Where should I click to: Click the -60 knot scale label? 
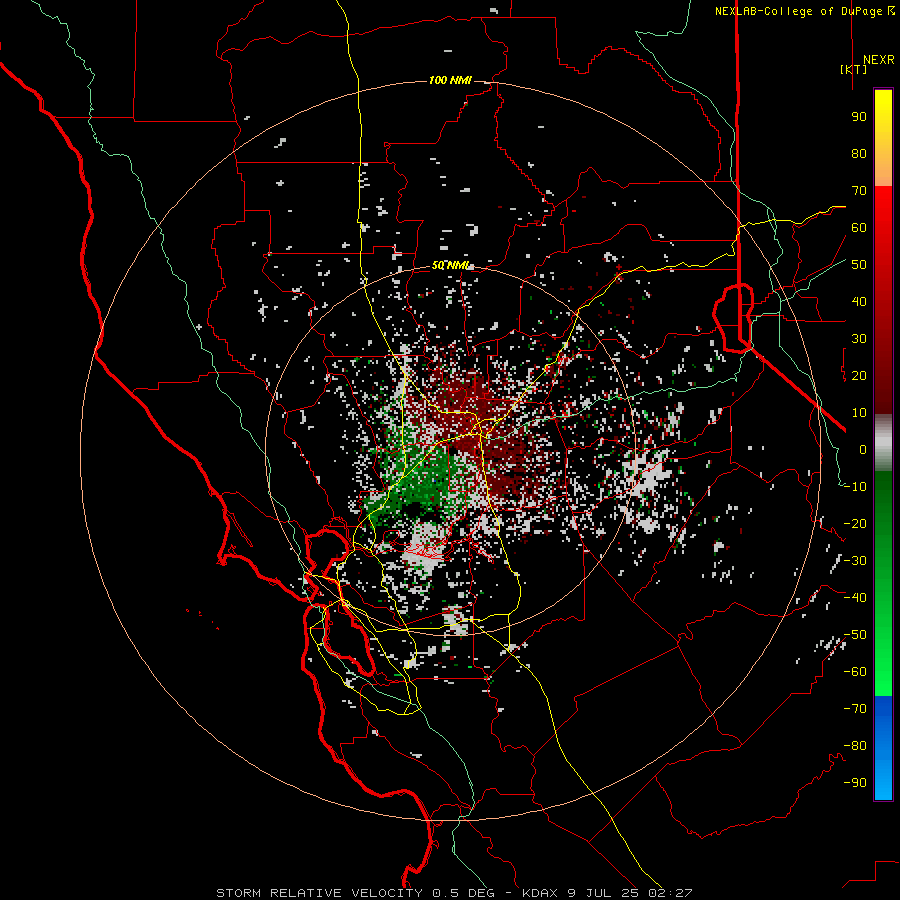(855, 672)
